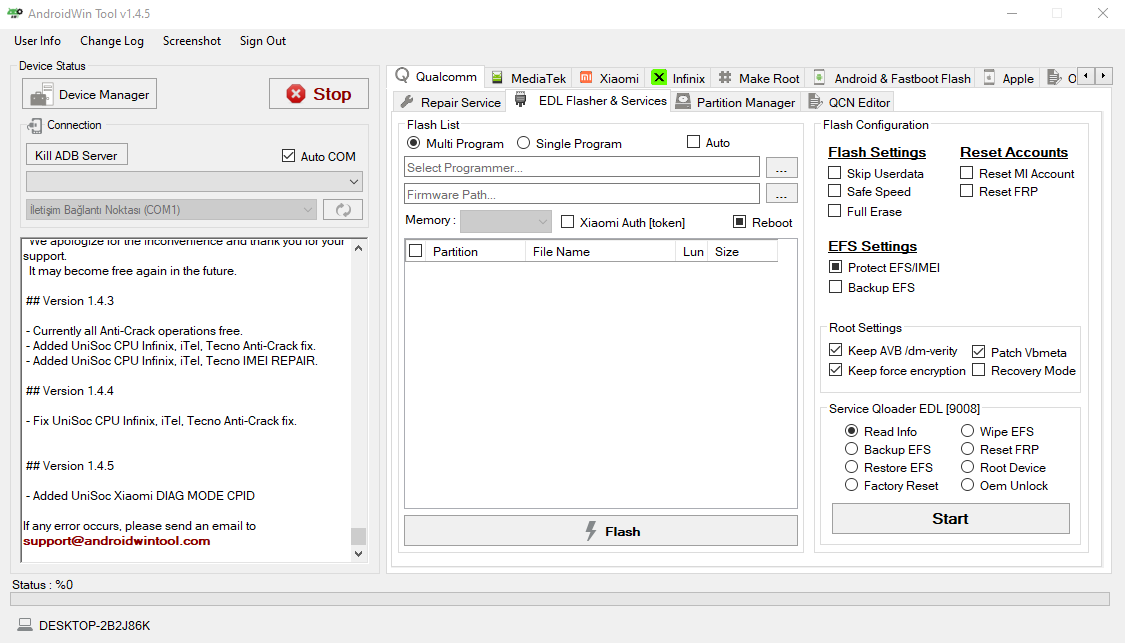Viewport: 1125px width, 643px height.
Task: Check Backup EFS under EFS Settings
Action: pyautogui.click(x=835, y=287)
